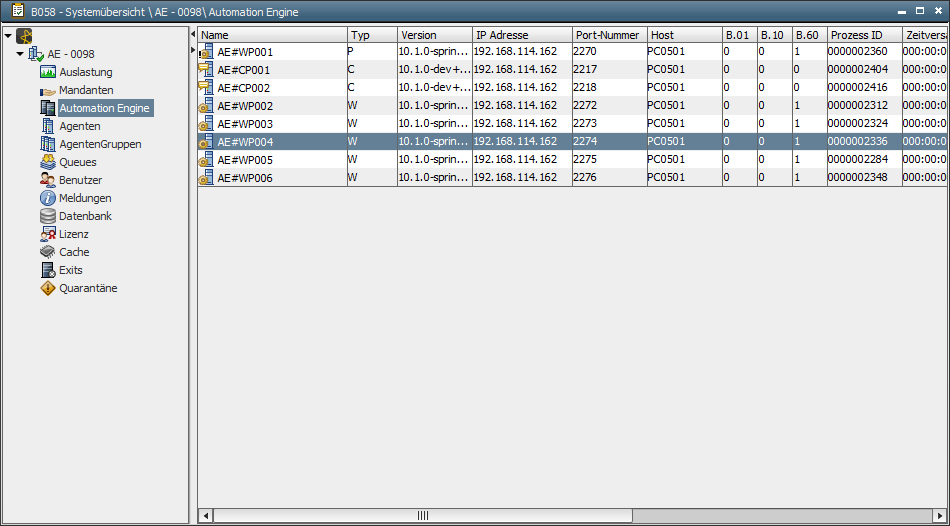
Task: Click the Quarantäne warning icon
Action: click(48, 288)
